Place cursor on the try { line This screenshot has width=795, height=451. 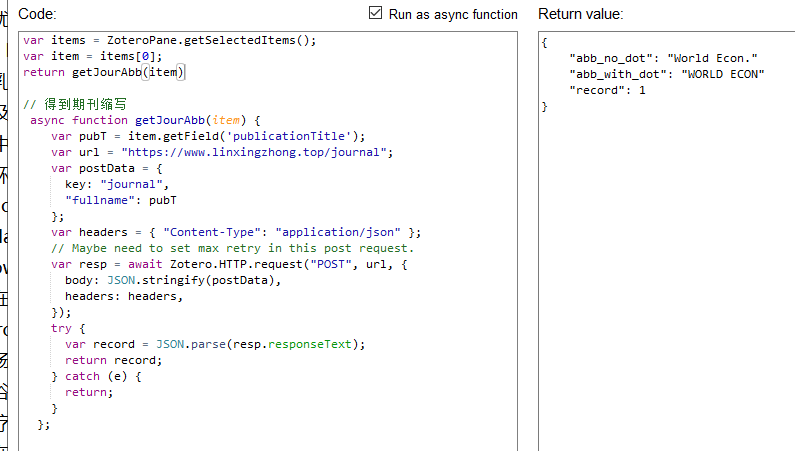point(68,328)
